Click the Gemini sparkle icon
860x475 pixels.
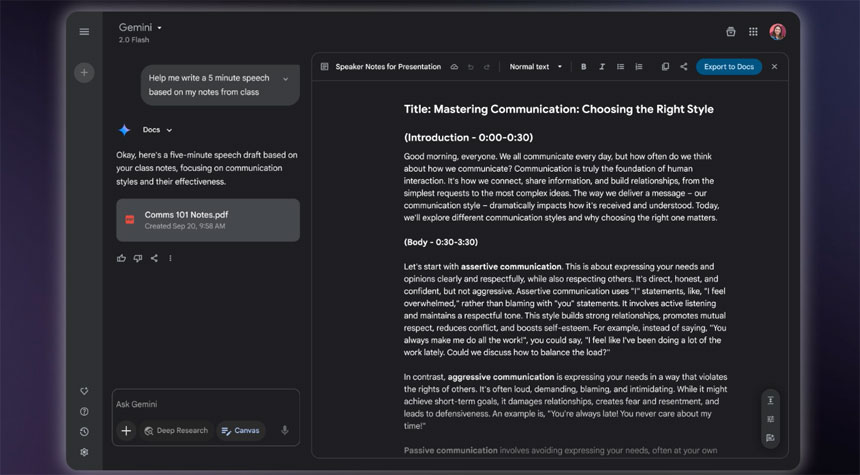click(x=125, y=130)
